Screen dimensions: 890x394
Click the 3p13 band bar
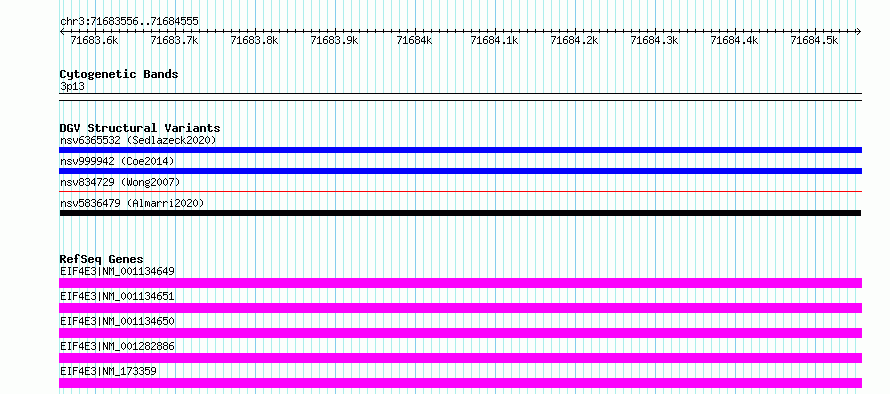(x=460, y=97)
